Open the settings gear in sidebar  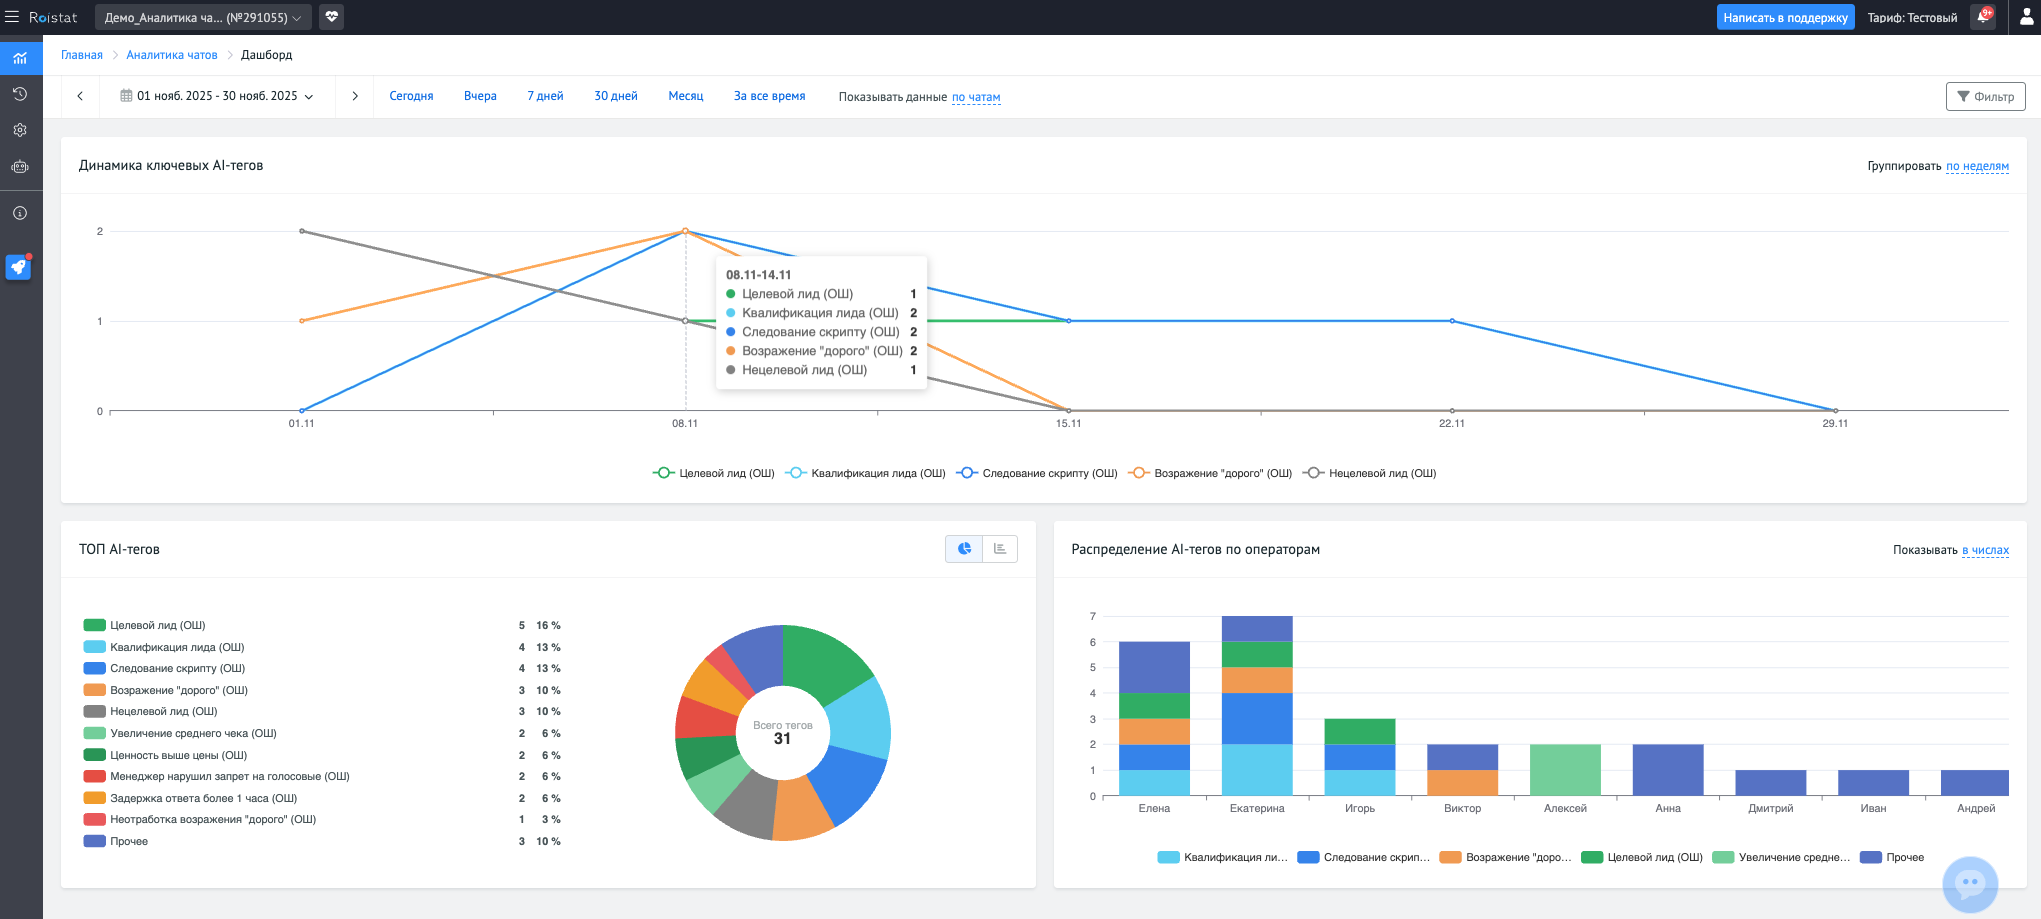point(20,130)
